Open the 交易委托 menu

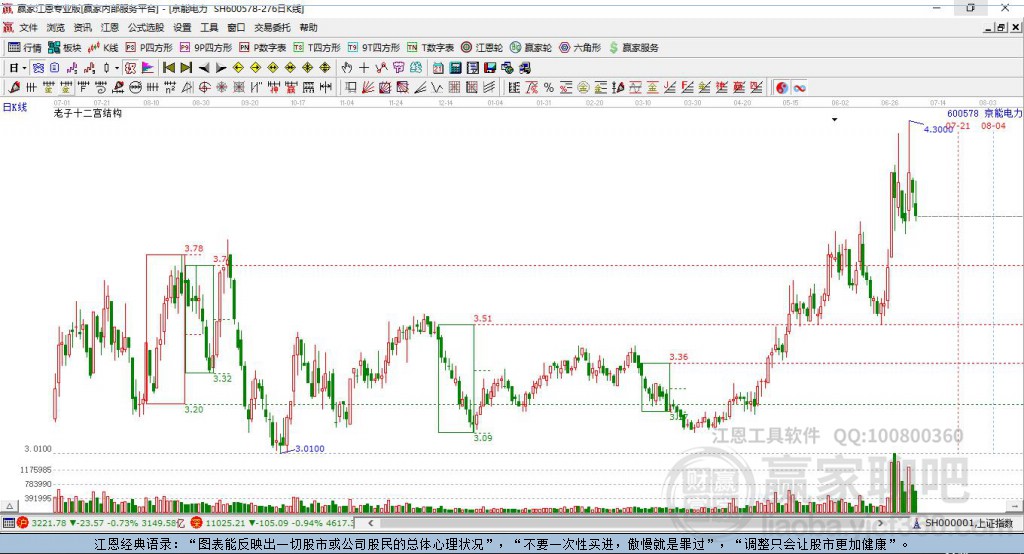[272, 27]
